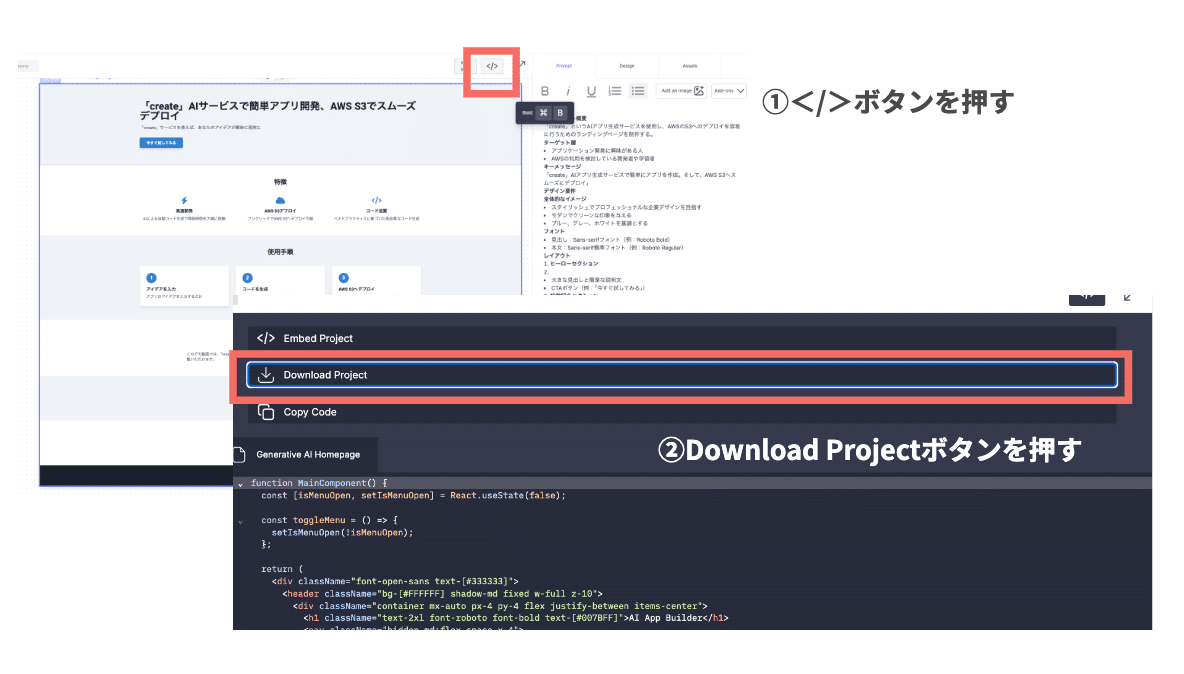The width and height of the screenshot is (1184, 674).
Task: Choose Download Project in the code menu
Action: (x=681, y=375)
